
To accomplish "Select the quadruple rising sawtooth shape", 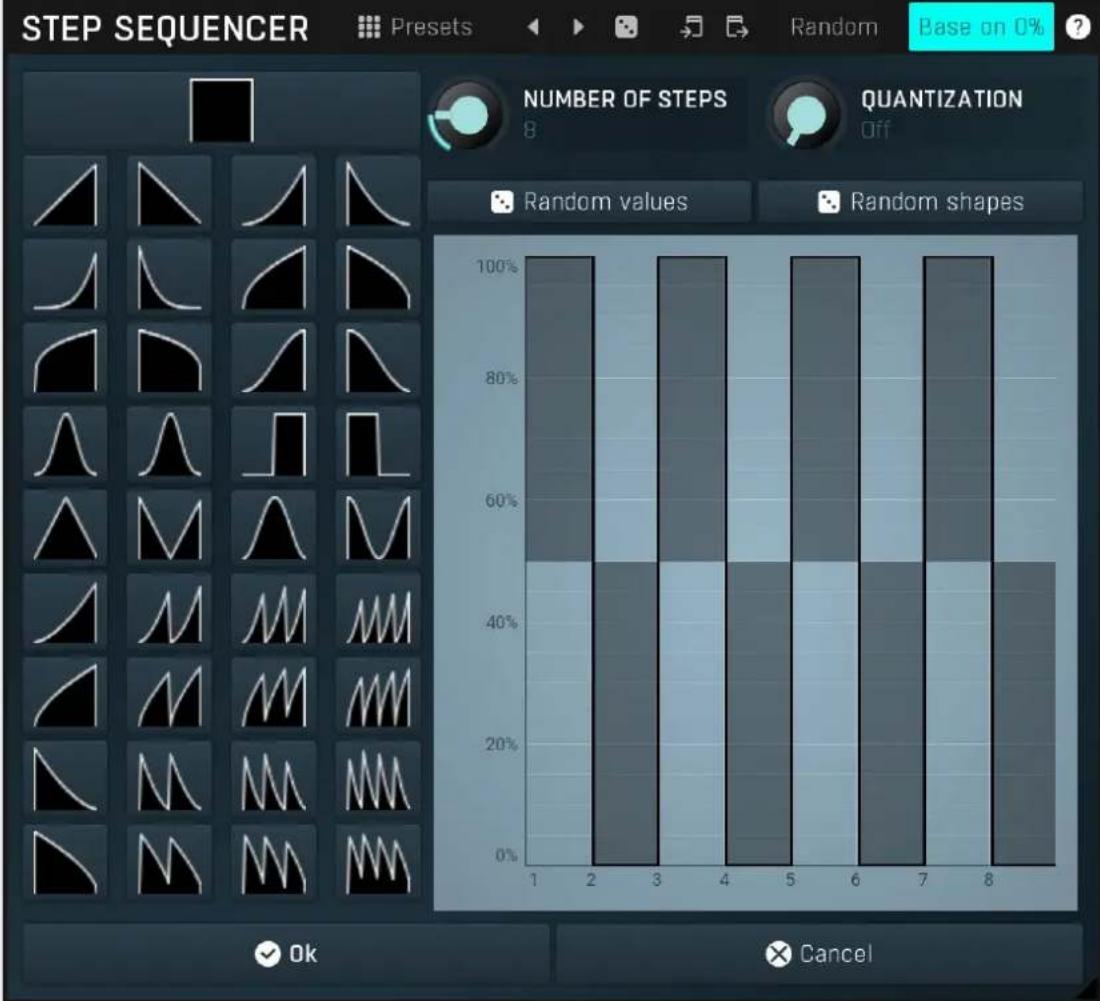I will pos(377,612).
